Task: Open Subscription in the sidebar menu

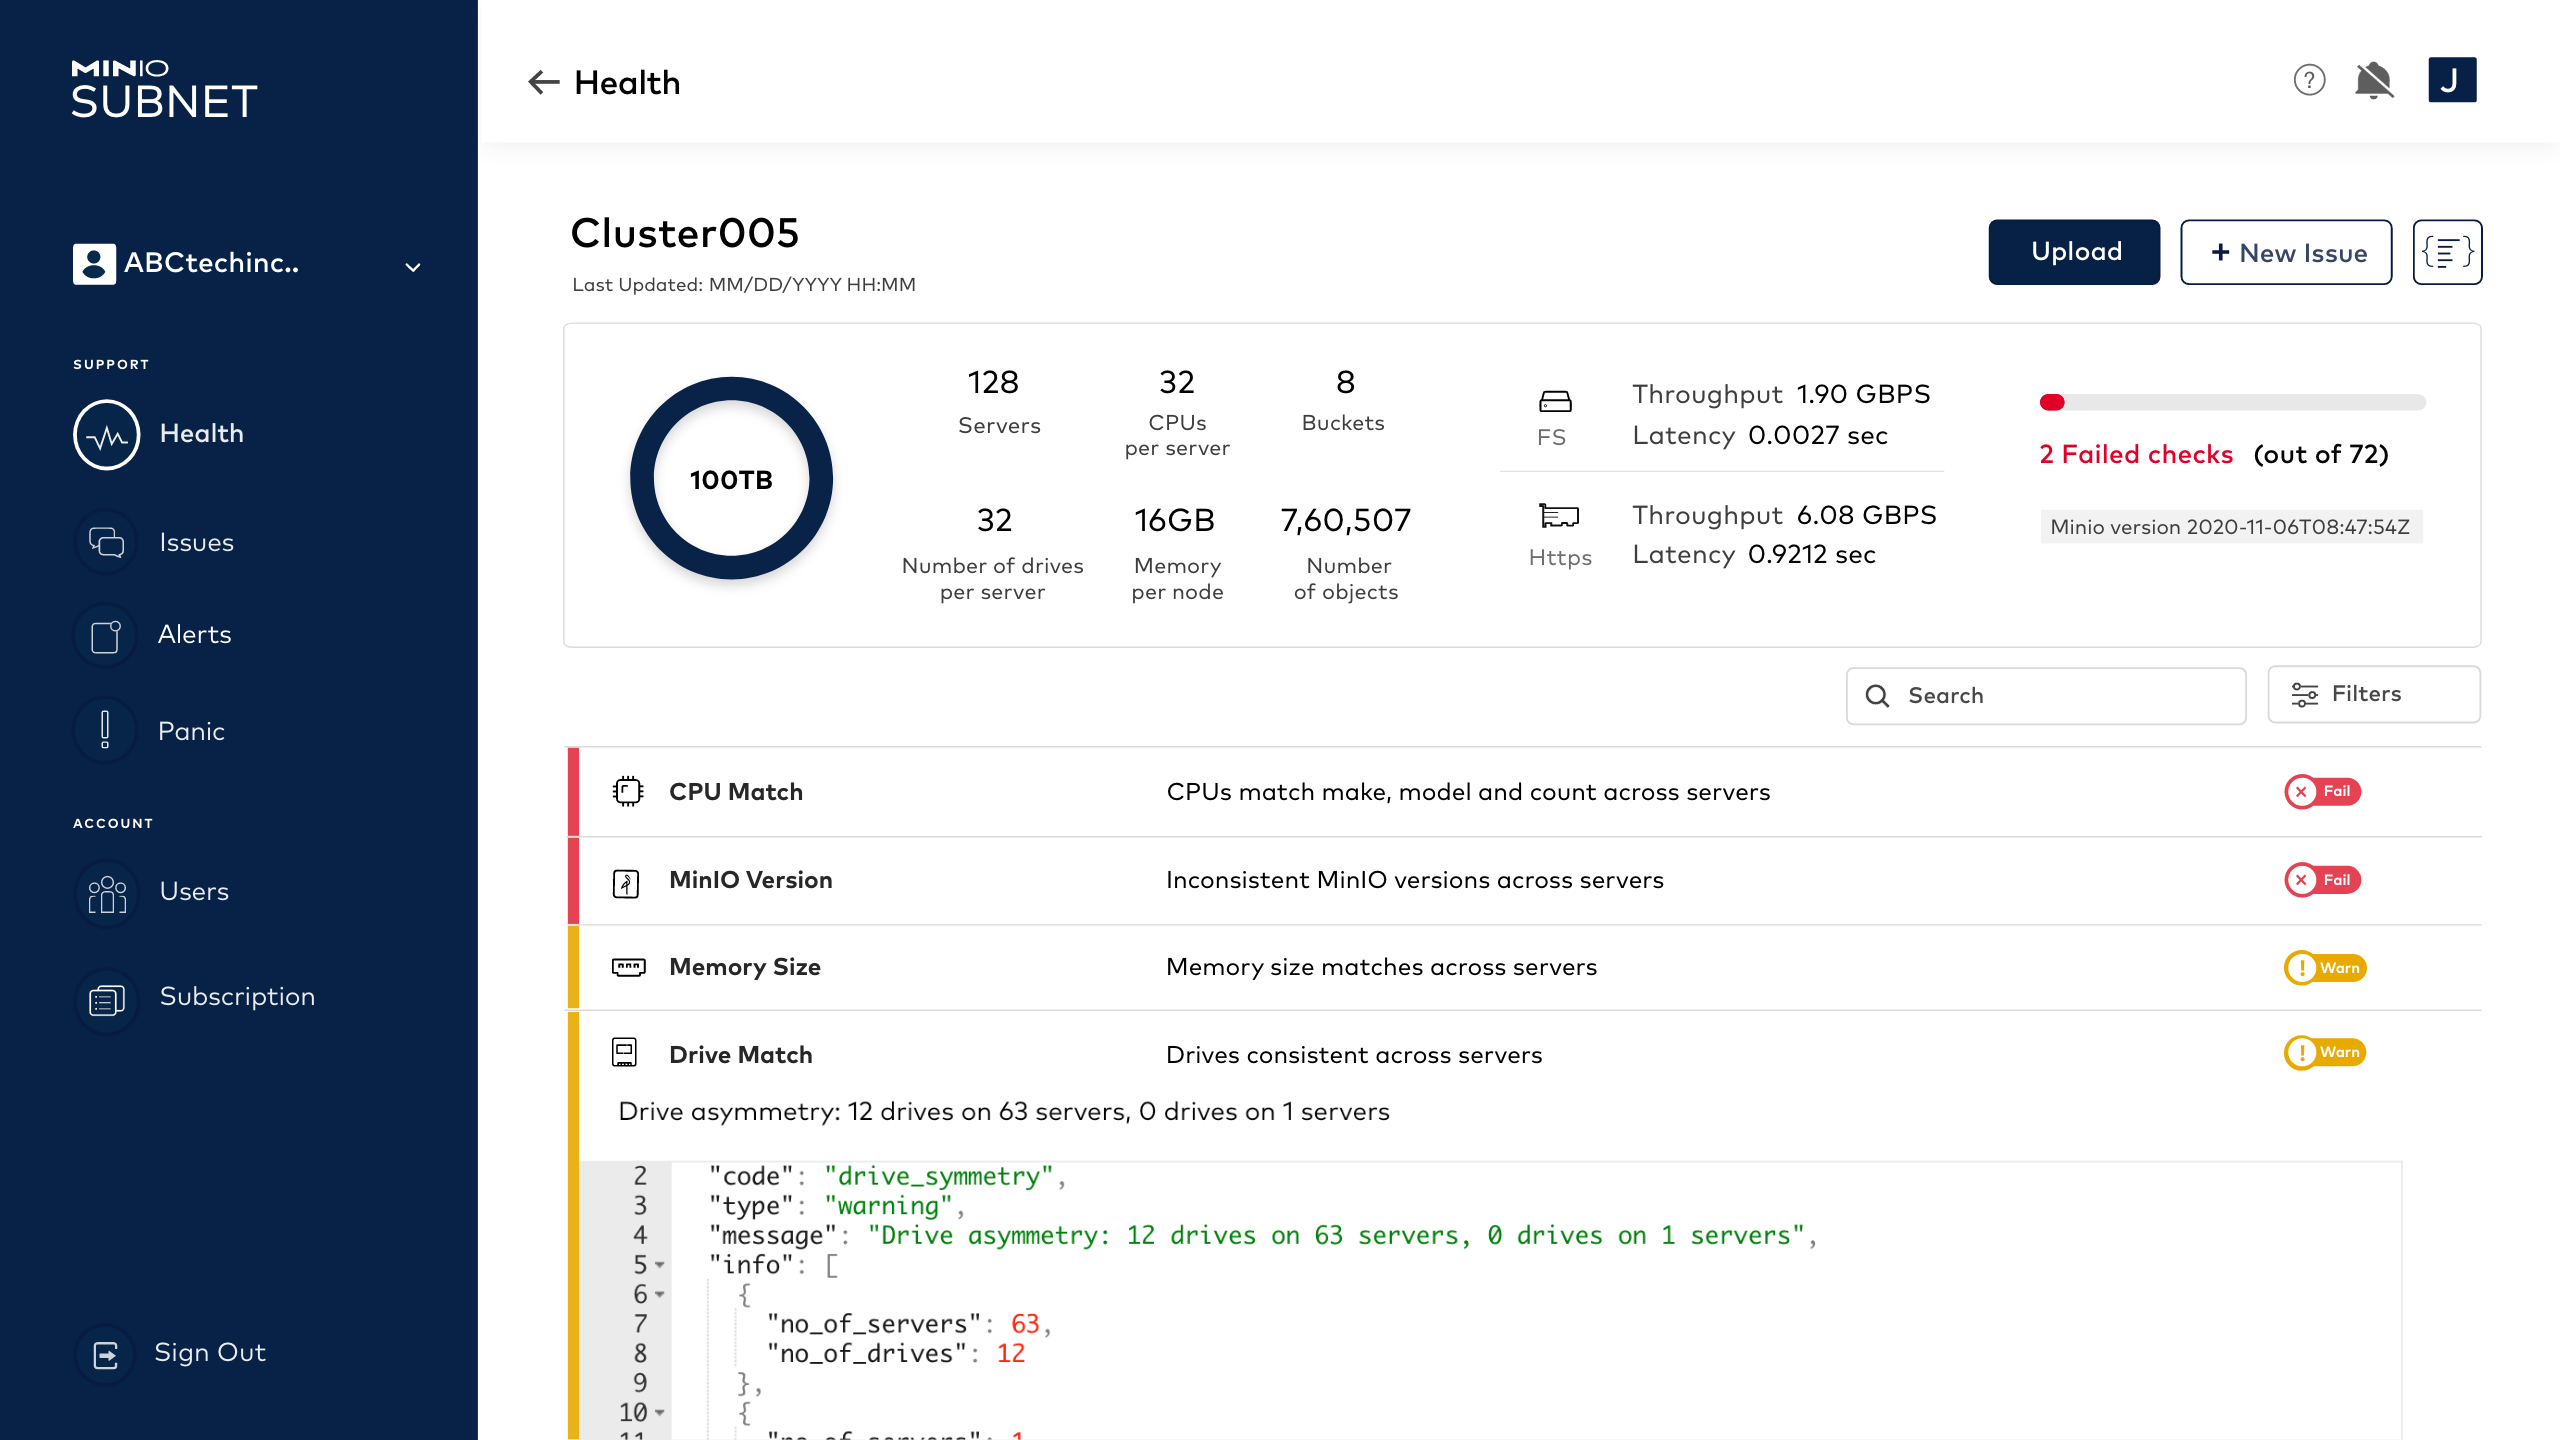Action: coord(238,996)
